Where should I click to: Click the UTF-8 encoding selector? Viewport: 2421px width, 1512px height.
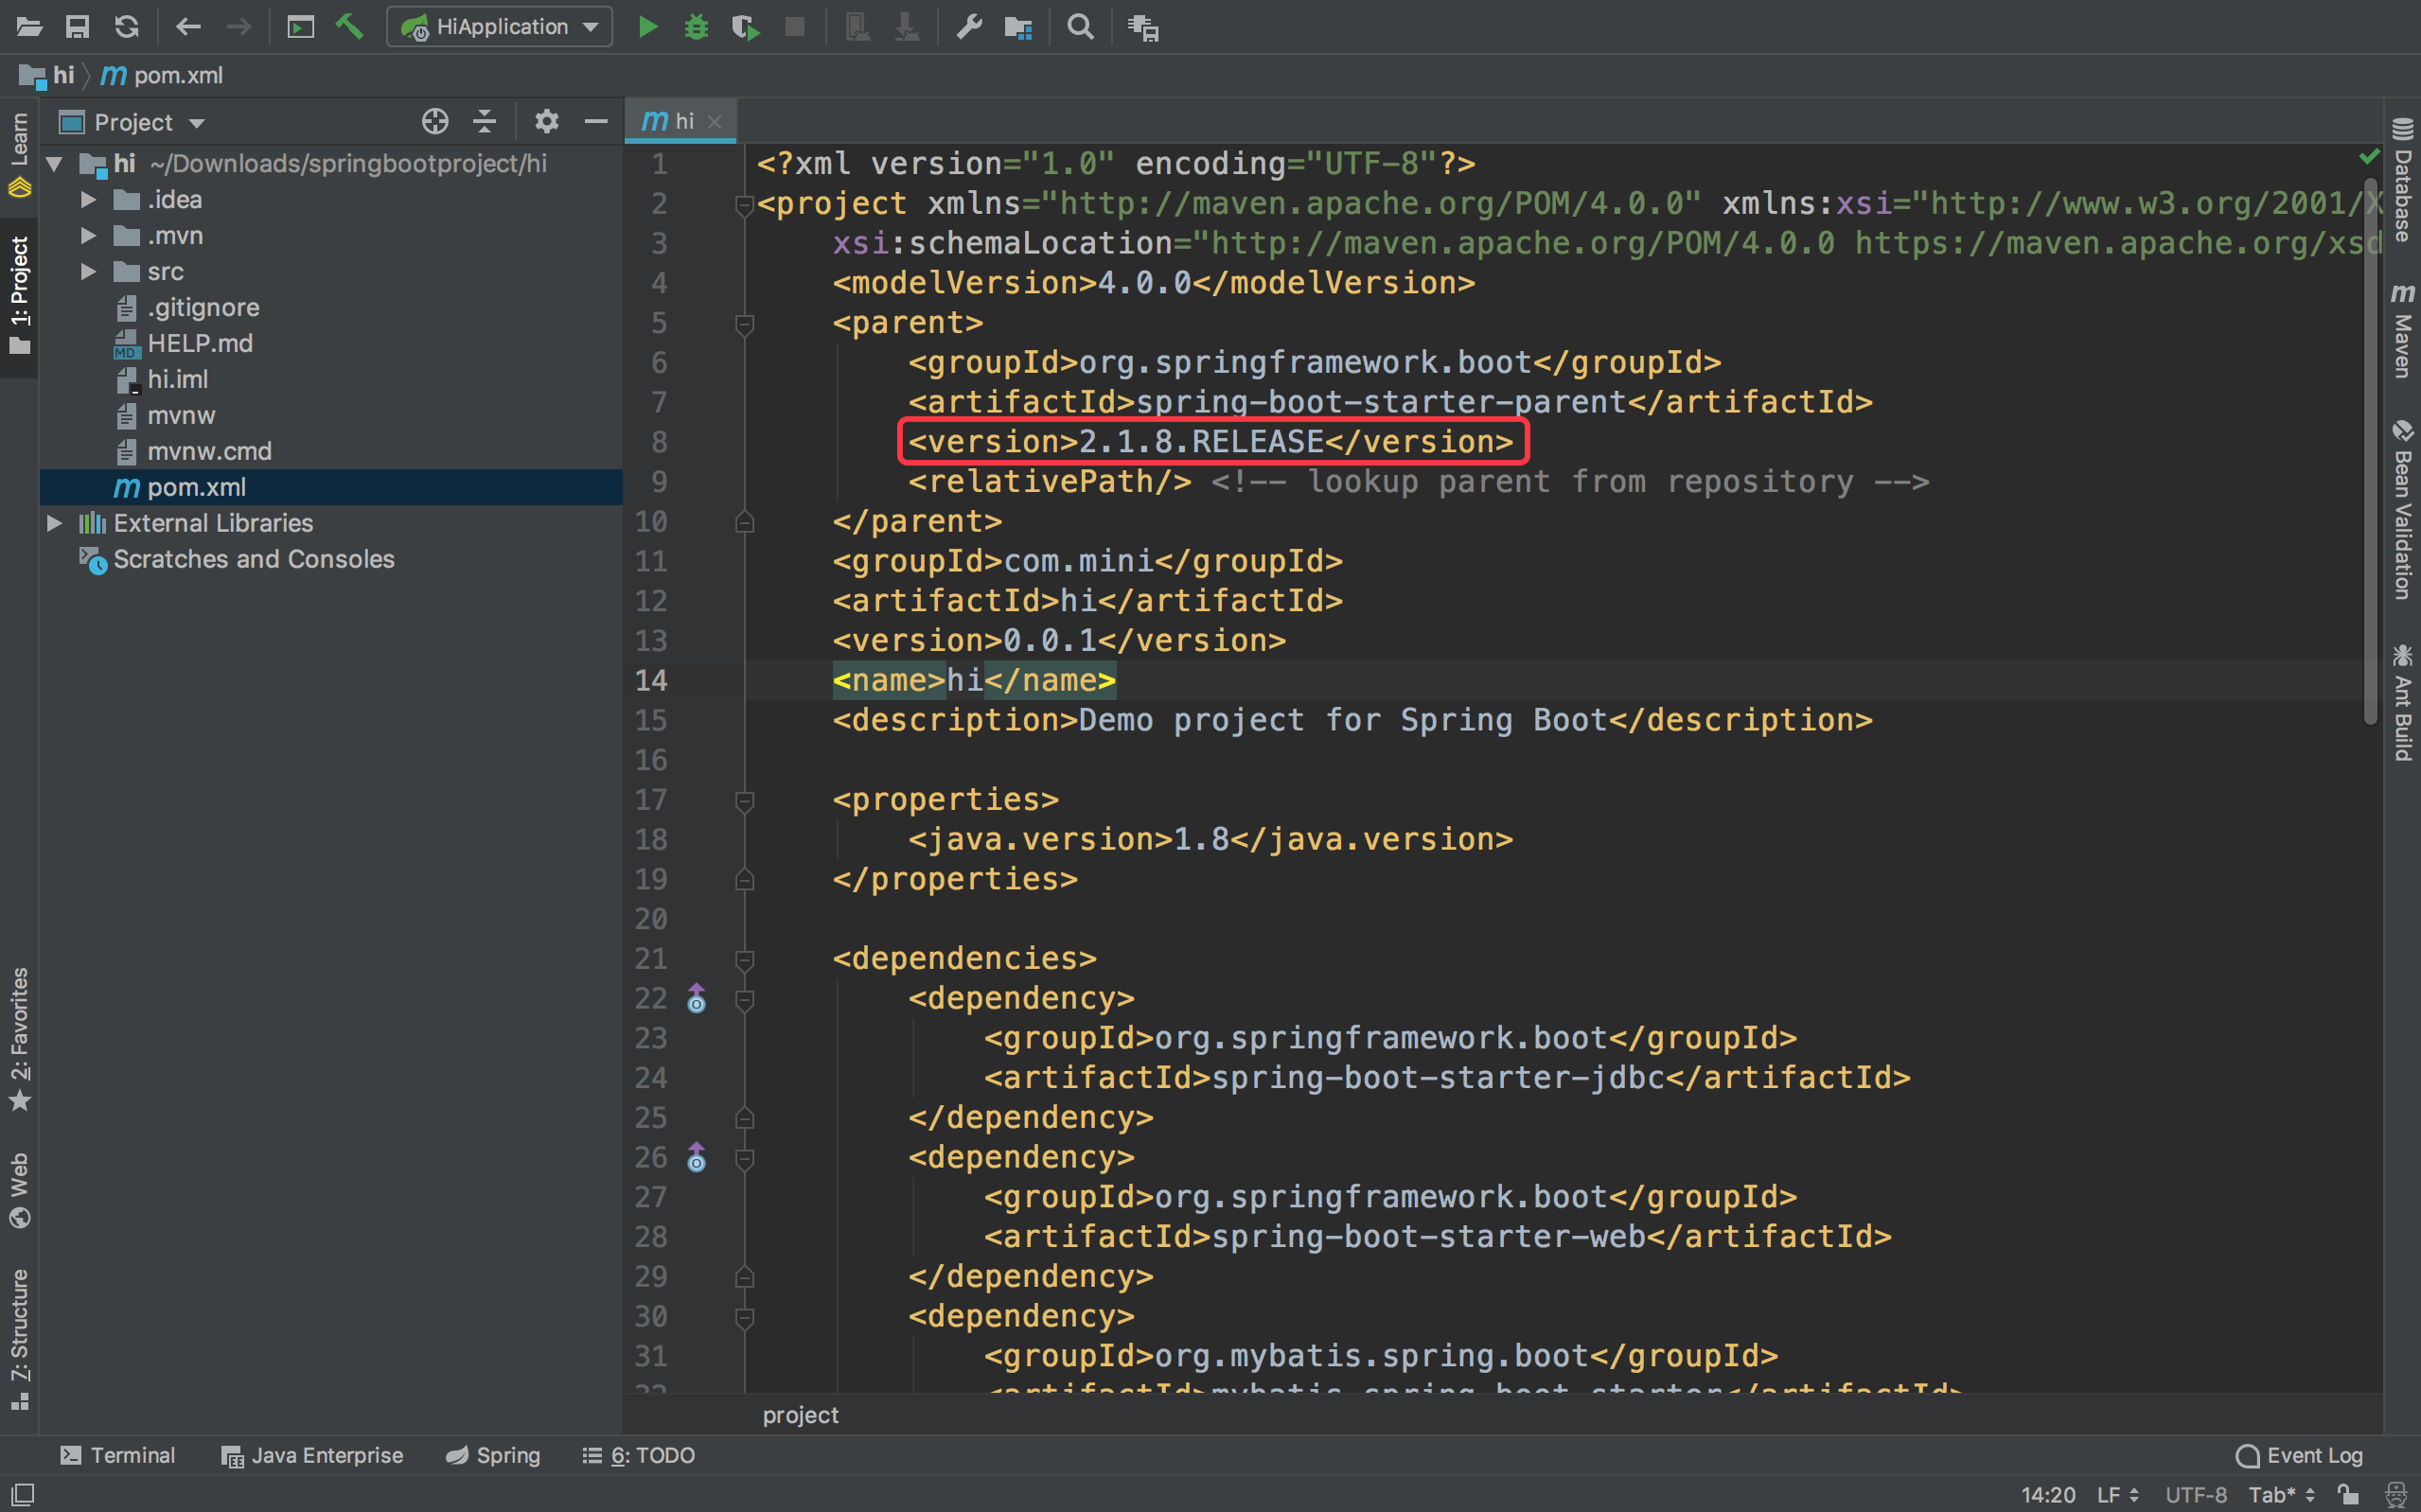click(x=2195, y=1494)
